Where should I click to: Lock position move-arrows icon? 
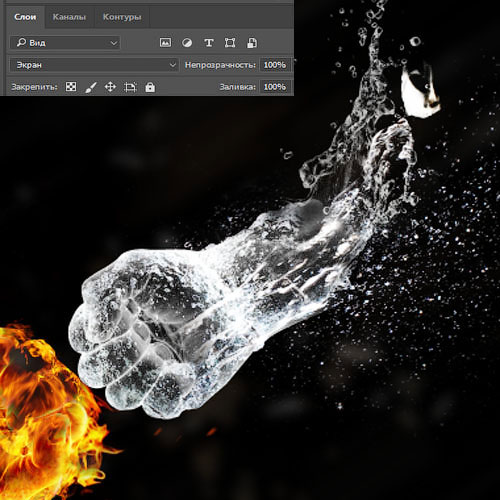coord(110,87)
